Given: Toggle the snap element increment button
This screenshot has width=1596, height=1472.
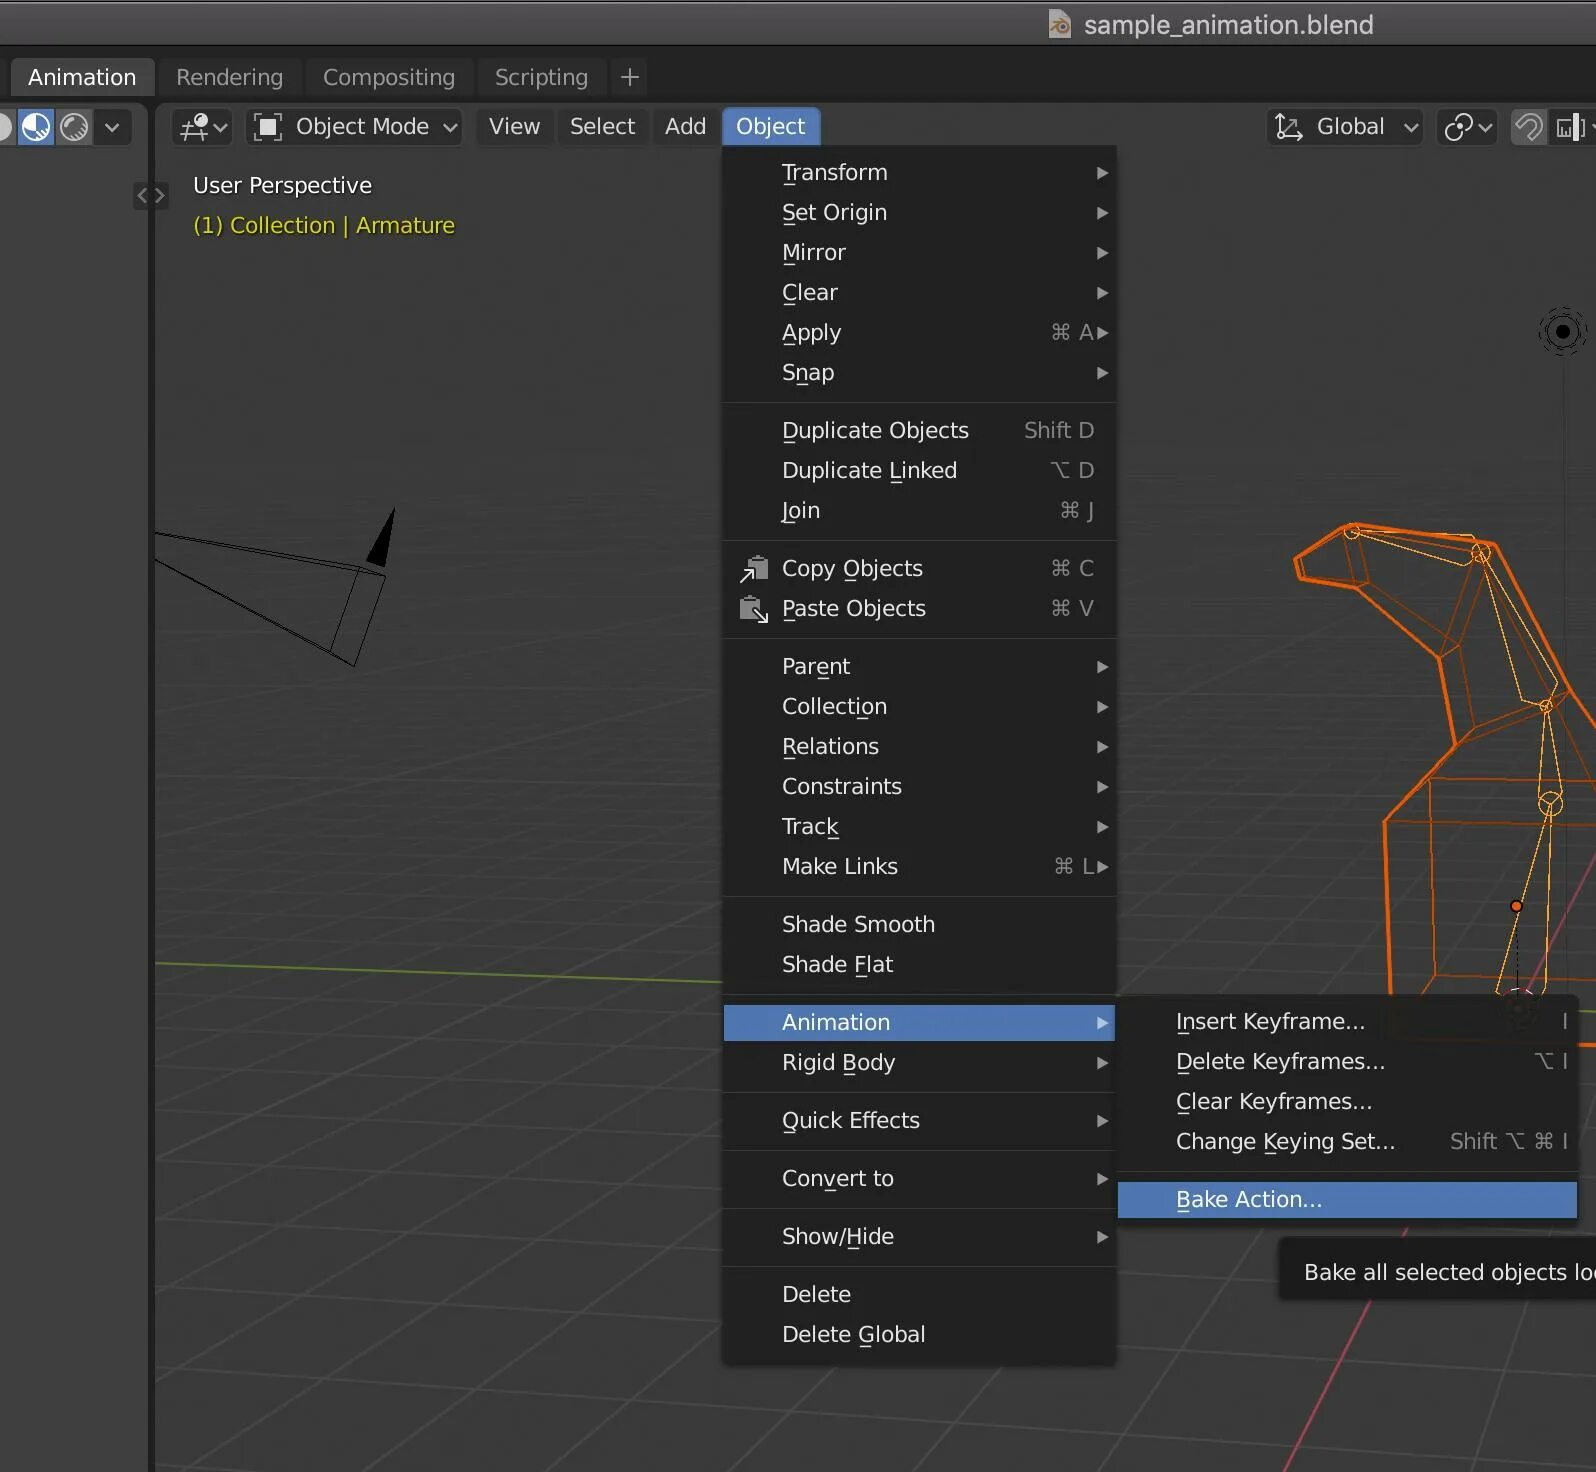Looking at the screenshot, I should (x=1571, y=127).
